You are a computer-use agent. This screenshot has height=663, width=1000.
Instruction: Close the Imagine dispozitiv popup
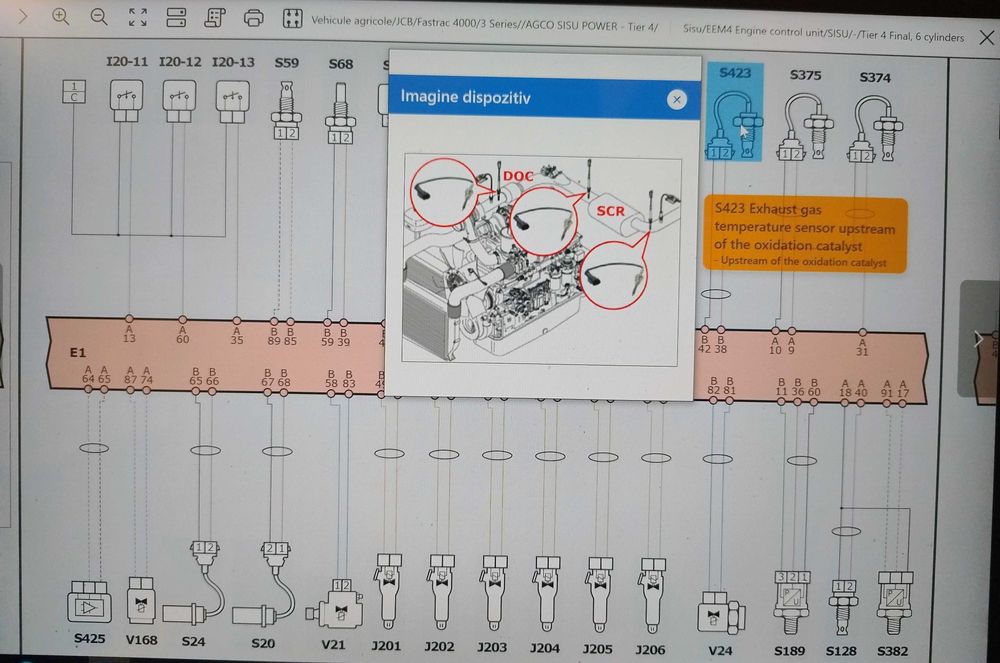point(677,99)
